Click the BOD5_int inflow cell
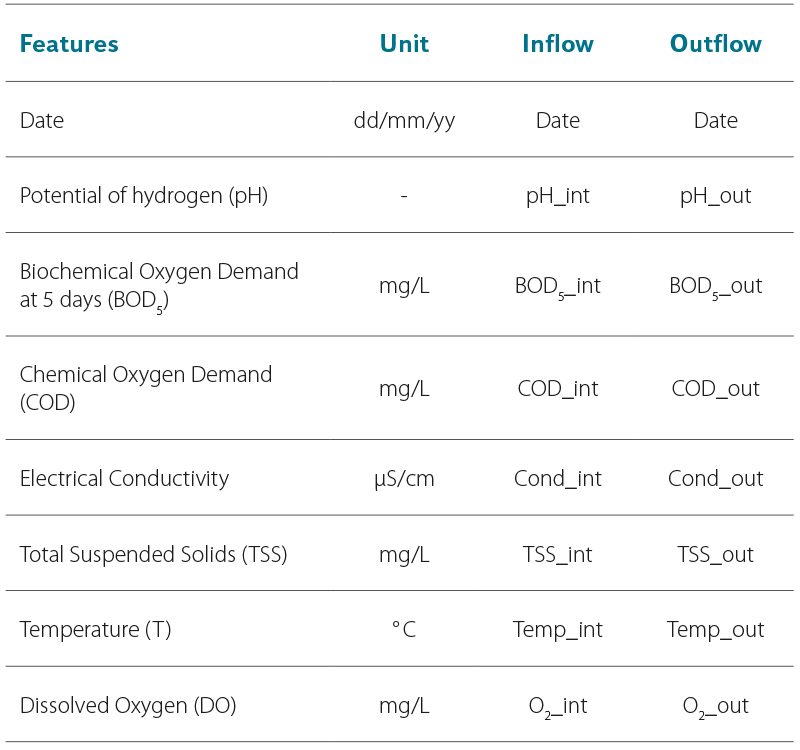The width and height of the screenshot is (800, 750). [x=558, y=287]
